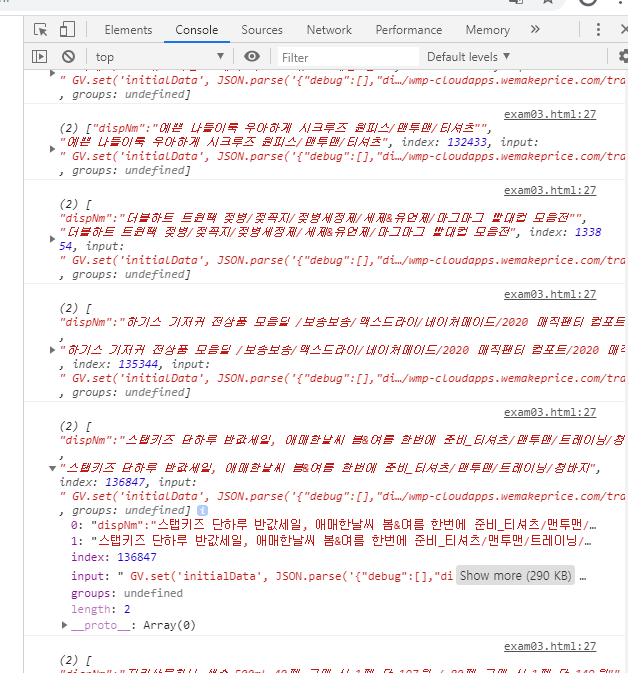Select the 'groups: undefined' property row
Viewport: 628px width, 673px height.
pyautogui.click(x=127, y=593)
